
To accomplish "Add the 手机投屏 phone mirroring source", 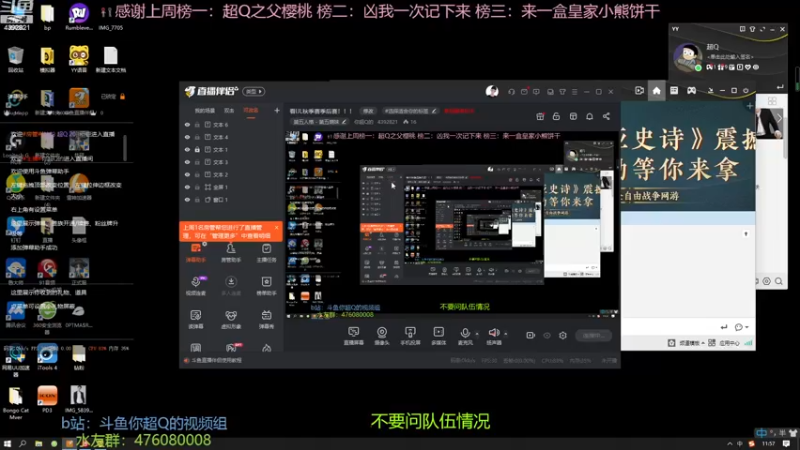I will 410,336.
